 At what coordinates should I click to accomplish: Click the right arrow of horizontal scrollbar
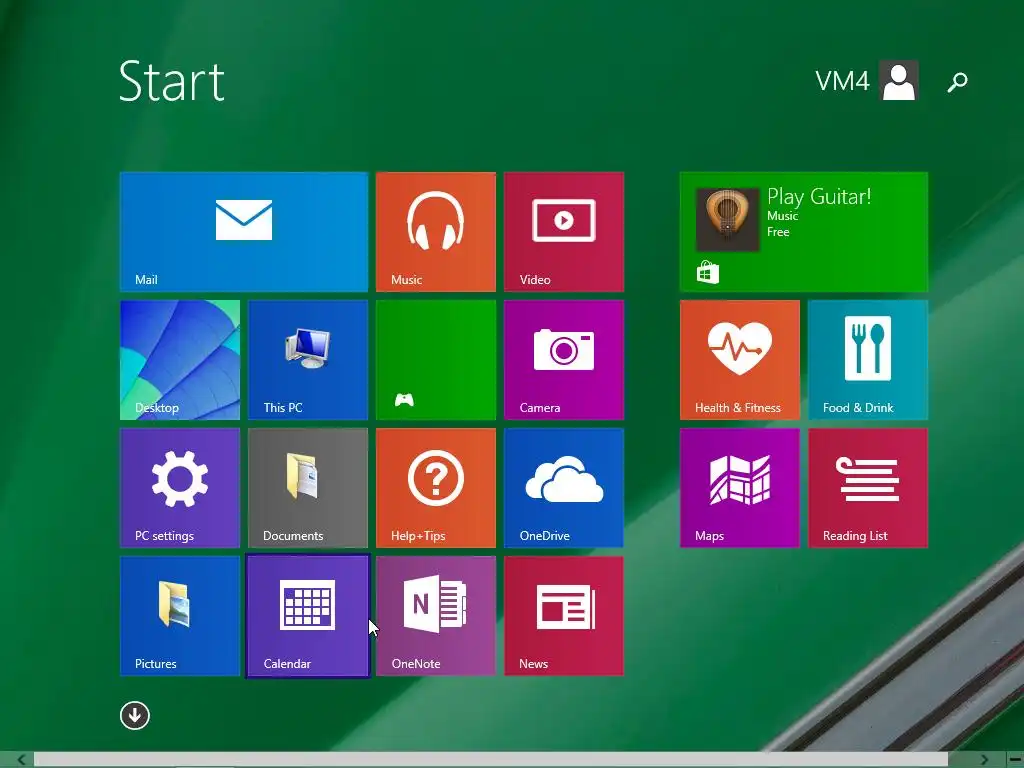click(x=984, y=760)
